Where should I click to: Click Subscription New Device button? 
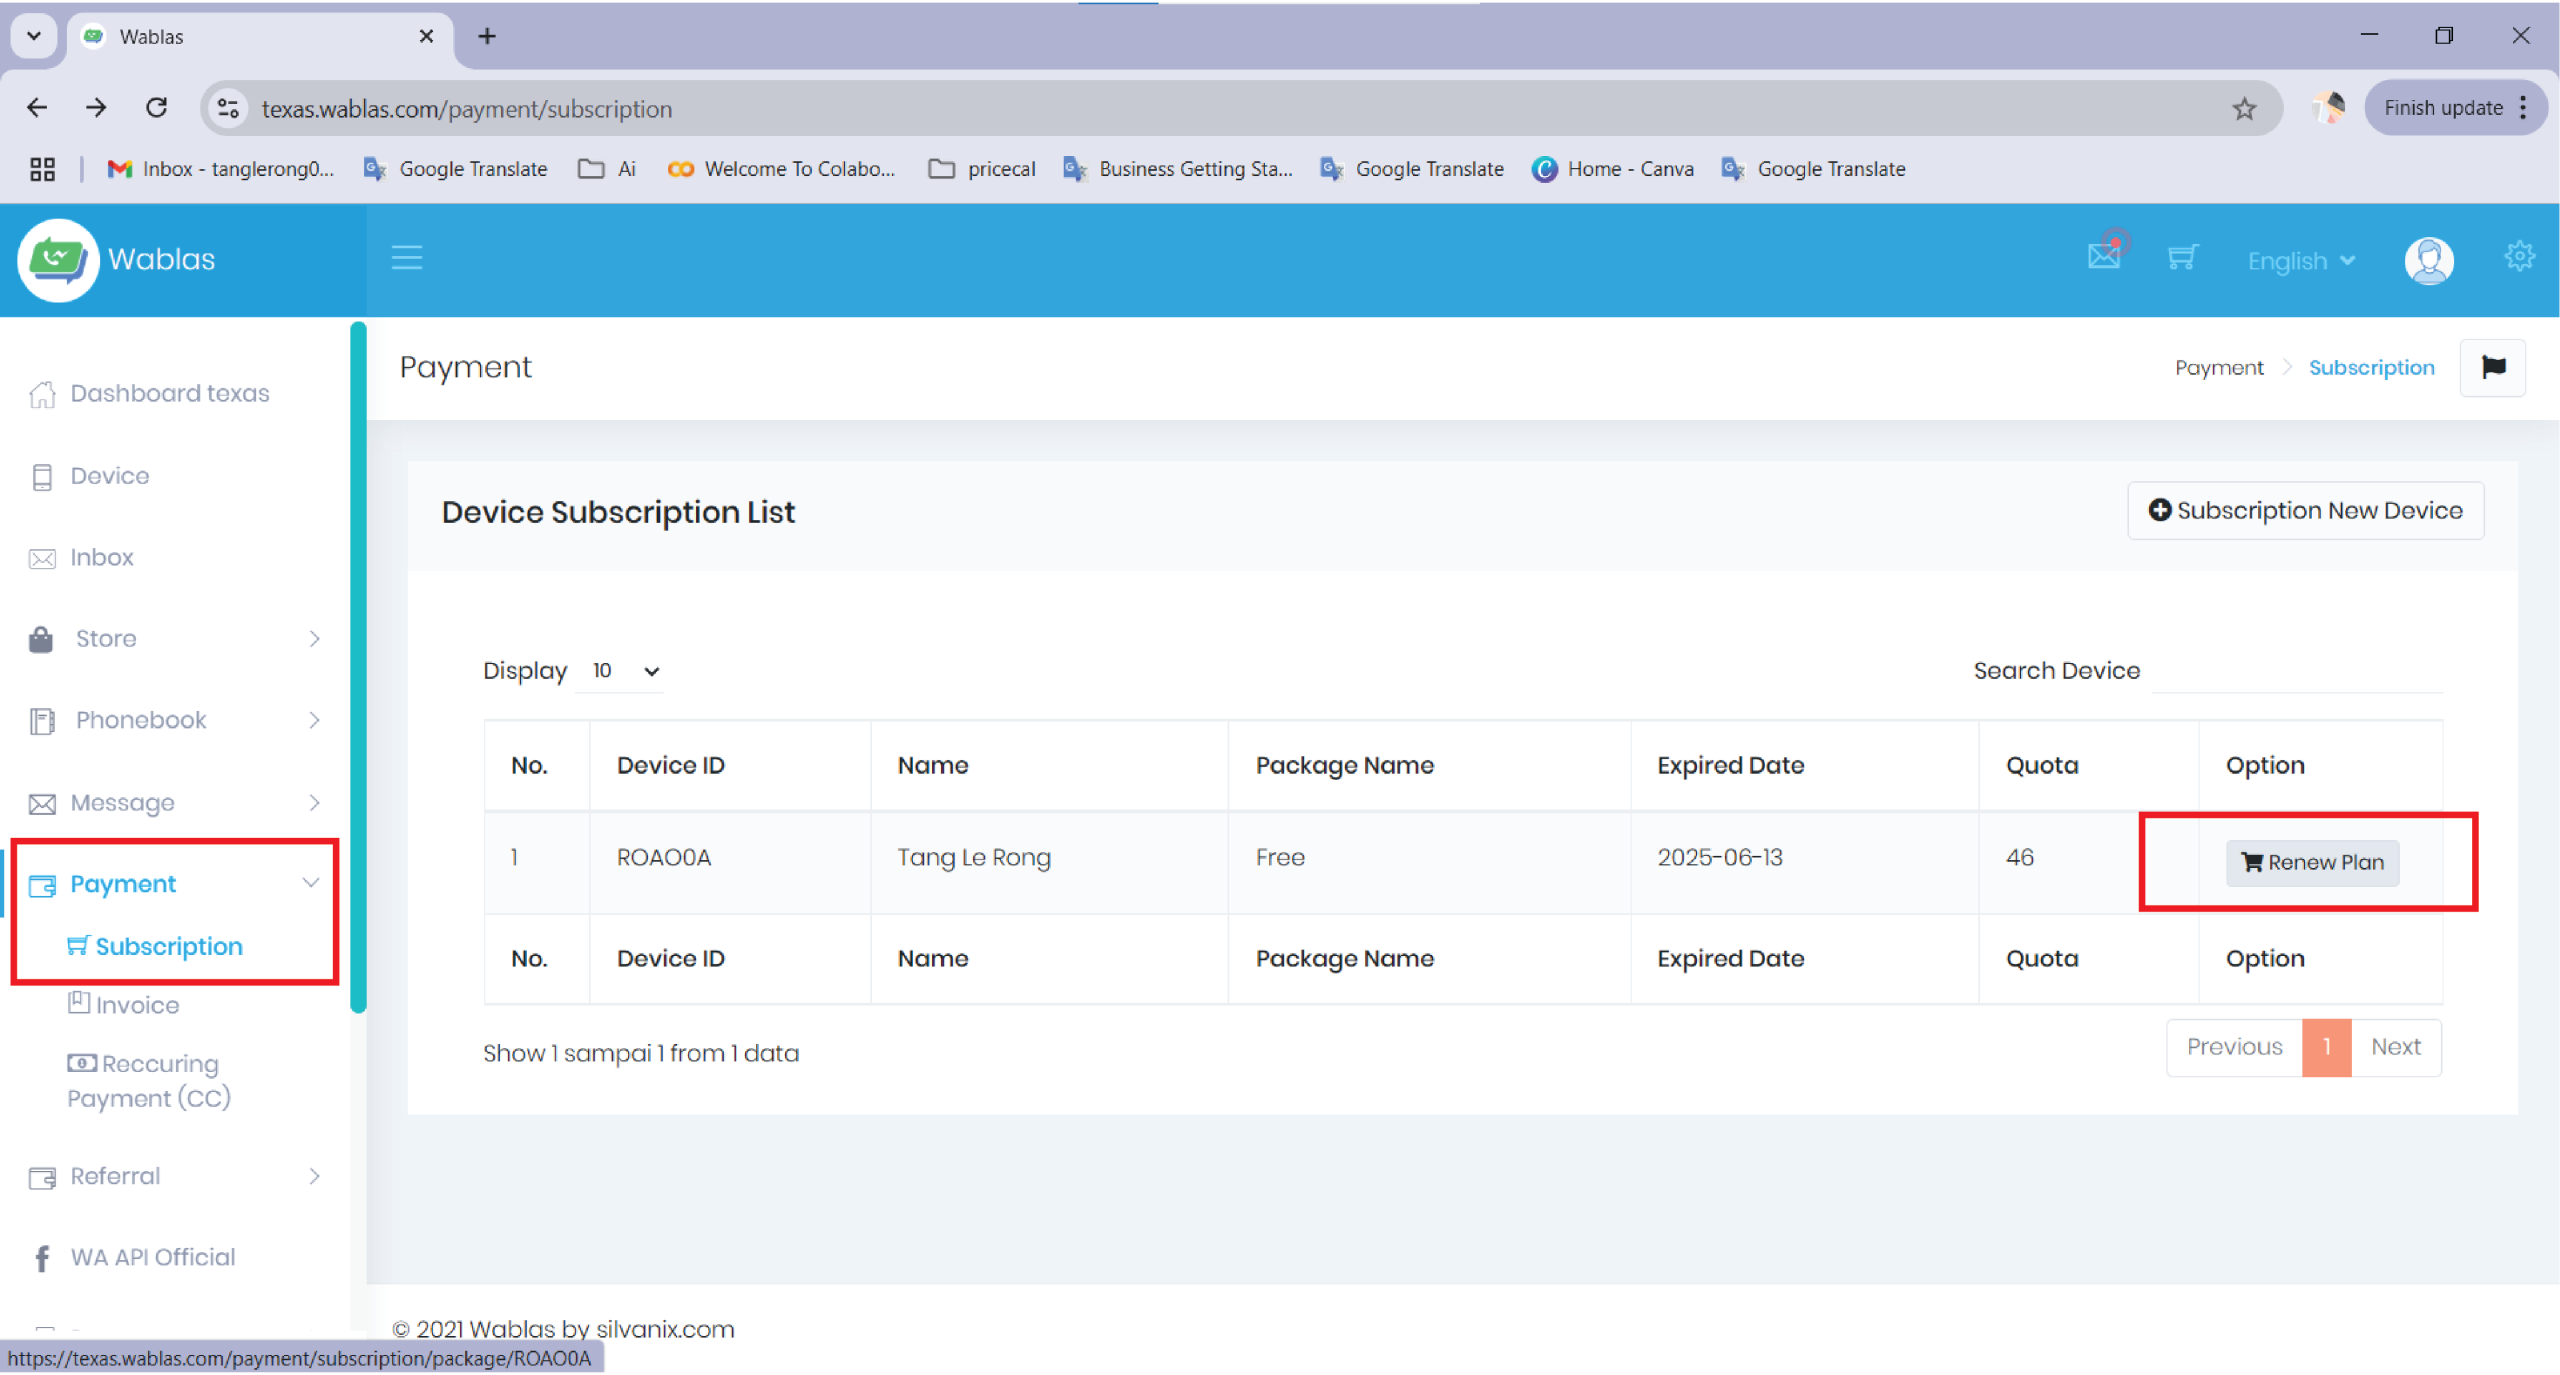(2306, 511)
